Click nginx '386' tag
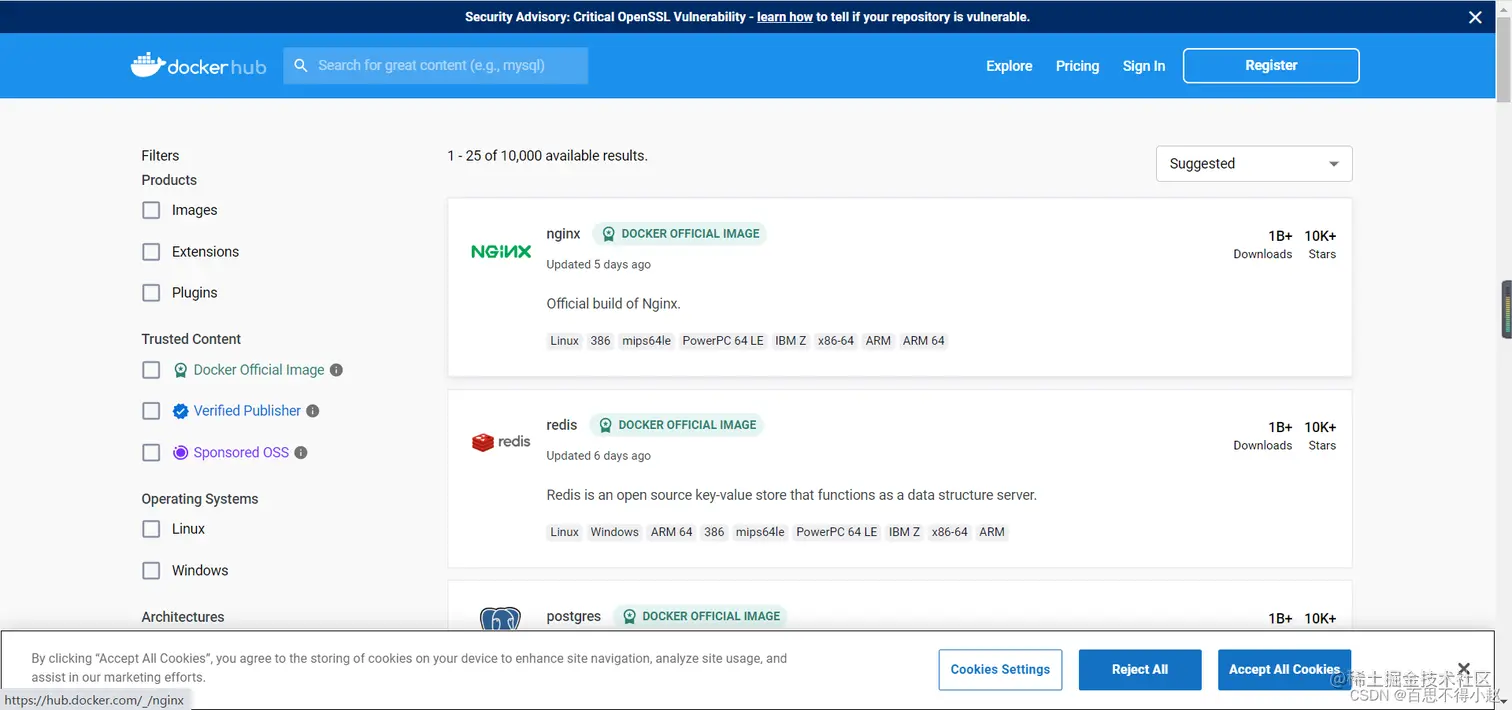This screenshot has height=710, width=1512. pyautogui.click(x=600, y=341)
